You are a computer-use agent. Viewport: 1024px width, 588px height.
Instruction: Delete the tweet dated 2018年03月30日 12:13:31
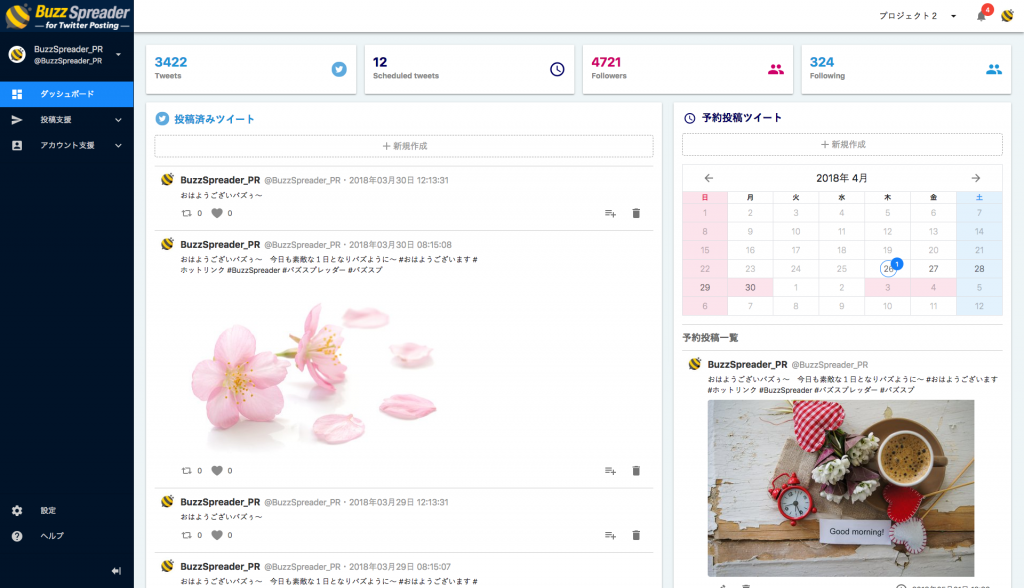click(x=636, y=213)
